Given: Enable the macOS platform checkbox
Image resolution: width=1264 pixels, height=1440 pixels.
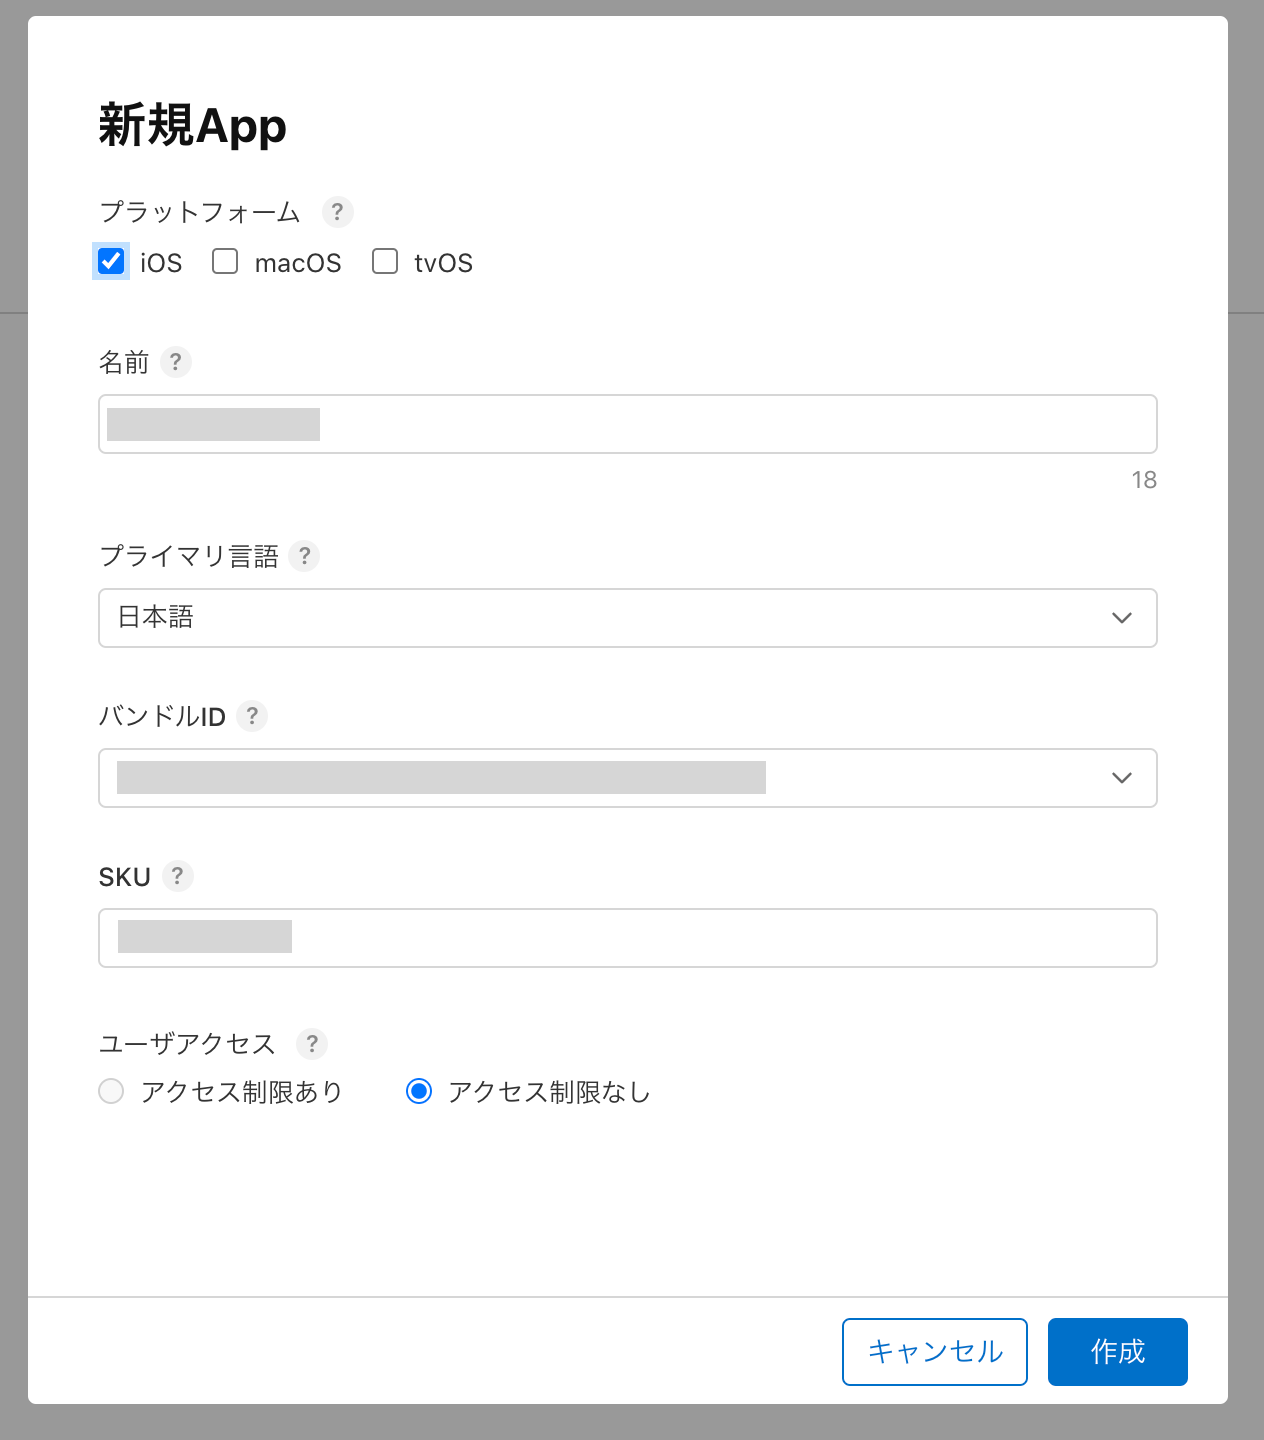Looking at the screenshot, I should pyautogui.click(x=225, y=261).
